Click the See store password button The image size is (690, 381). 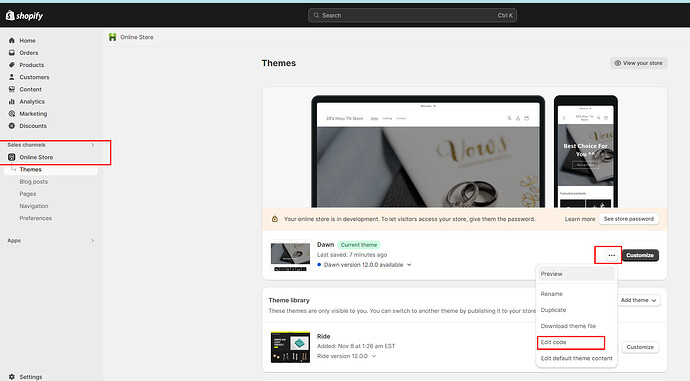(x=628, y=219)
